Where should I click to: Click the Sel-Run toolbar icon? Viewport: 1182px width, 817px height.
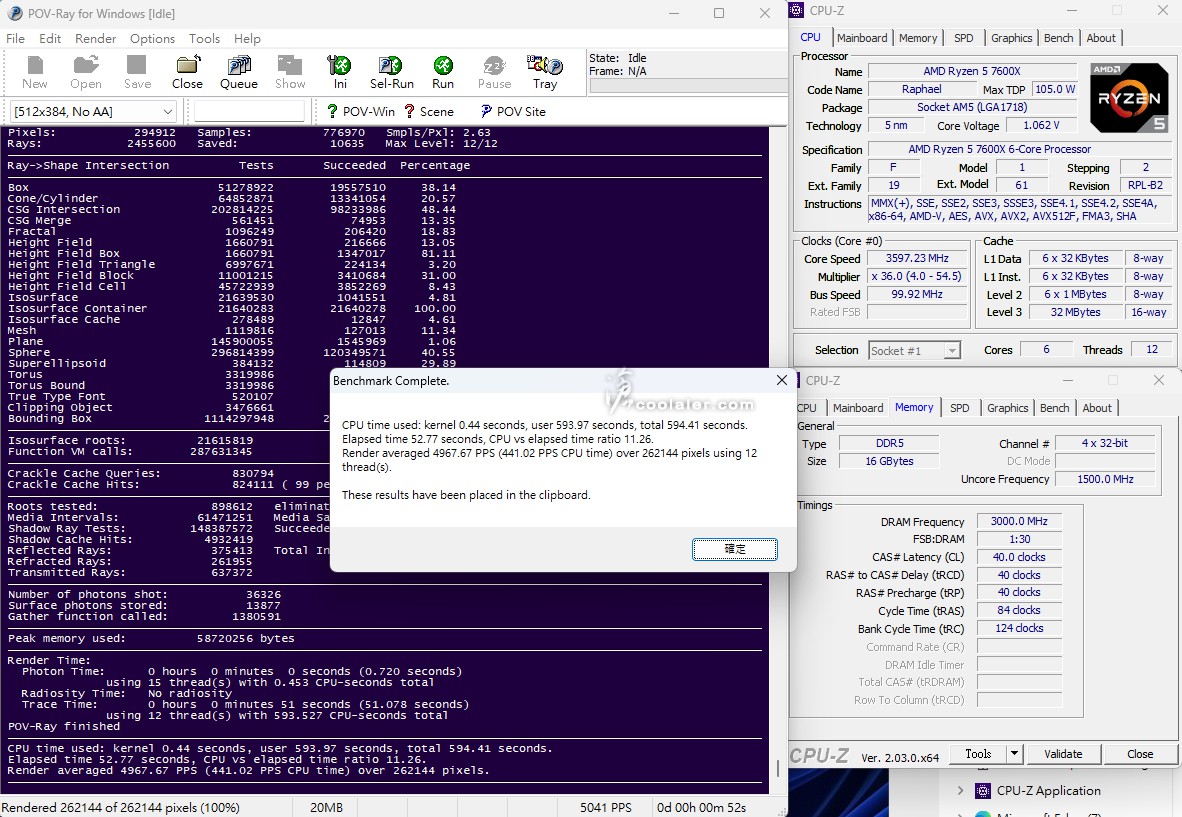(391, 72)
